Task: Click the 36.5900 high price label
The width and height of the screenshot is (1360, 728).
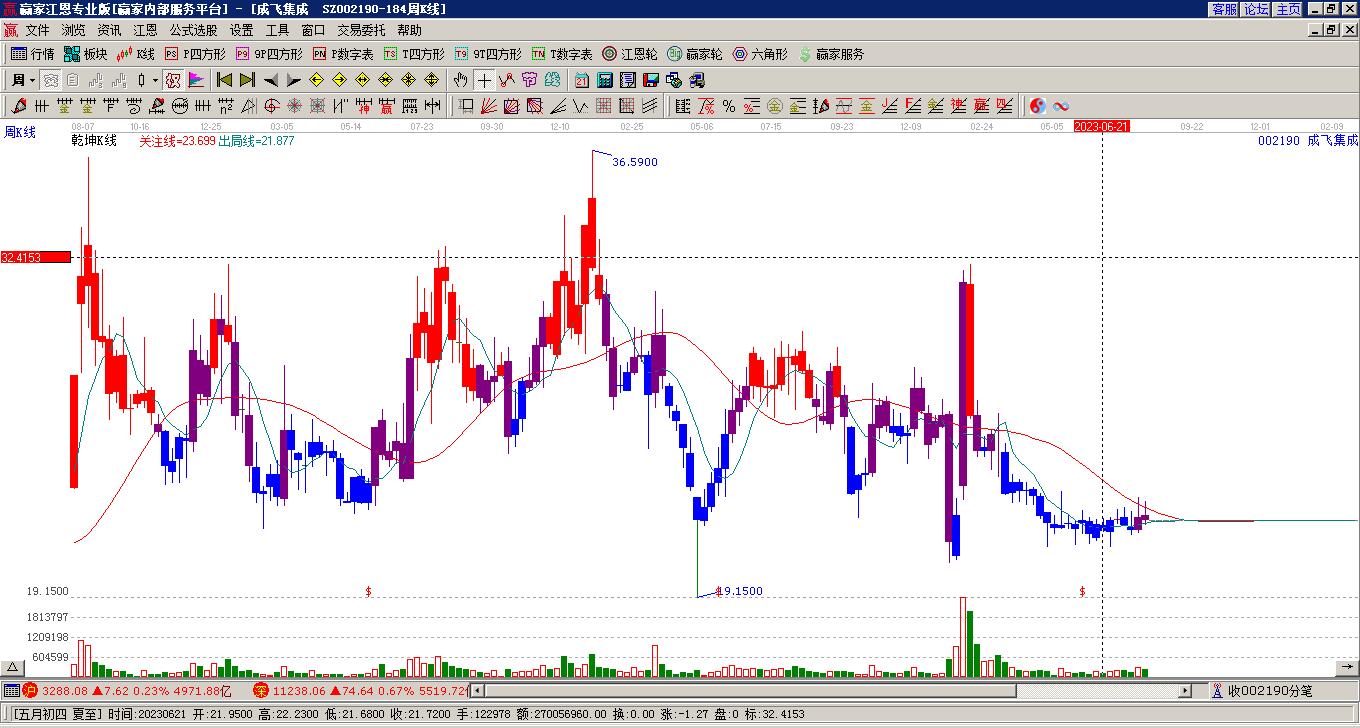Action: 635,162
